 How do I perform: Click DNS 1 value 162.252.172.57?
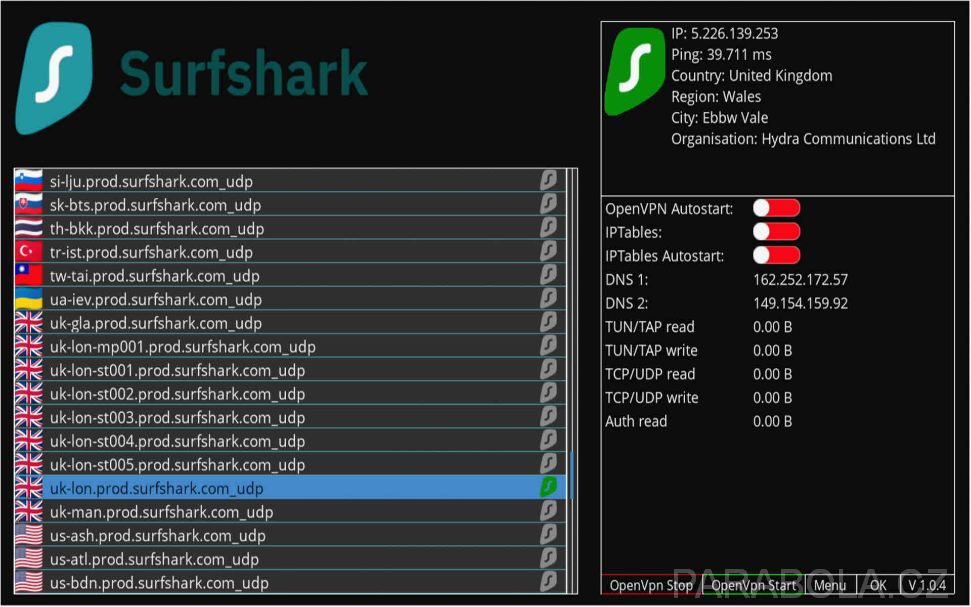coord(800,279)
